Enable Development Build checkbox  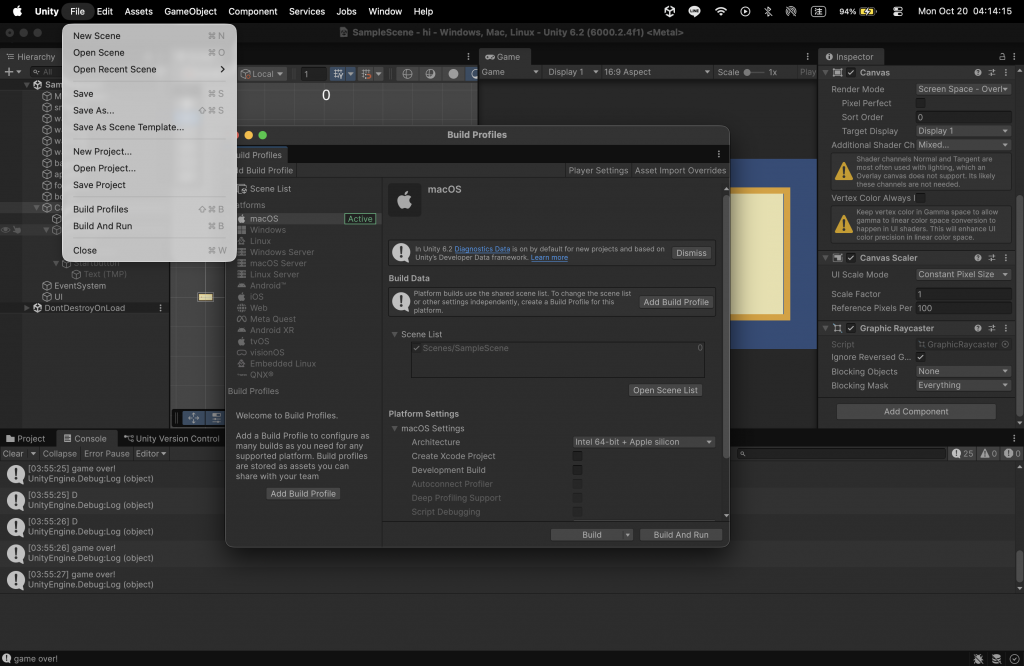pyautogui.click(x=577, y=470)
